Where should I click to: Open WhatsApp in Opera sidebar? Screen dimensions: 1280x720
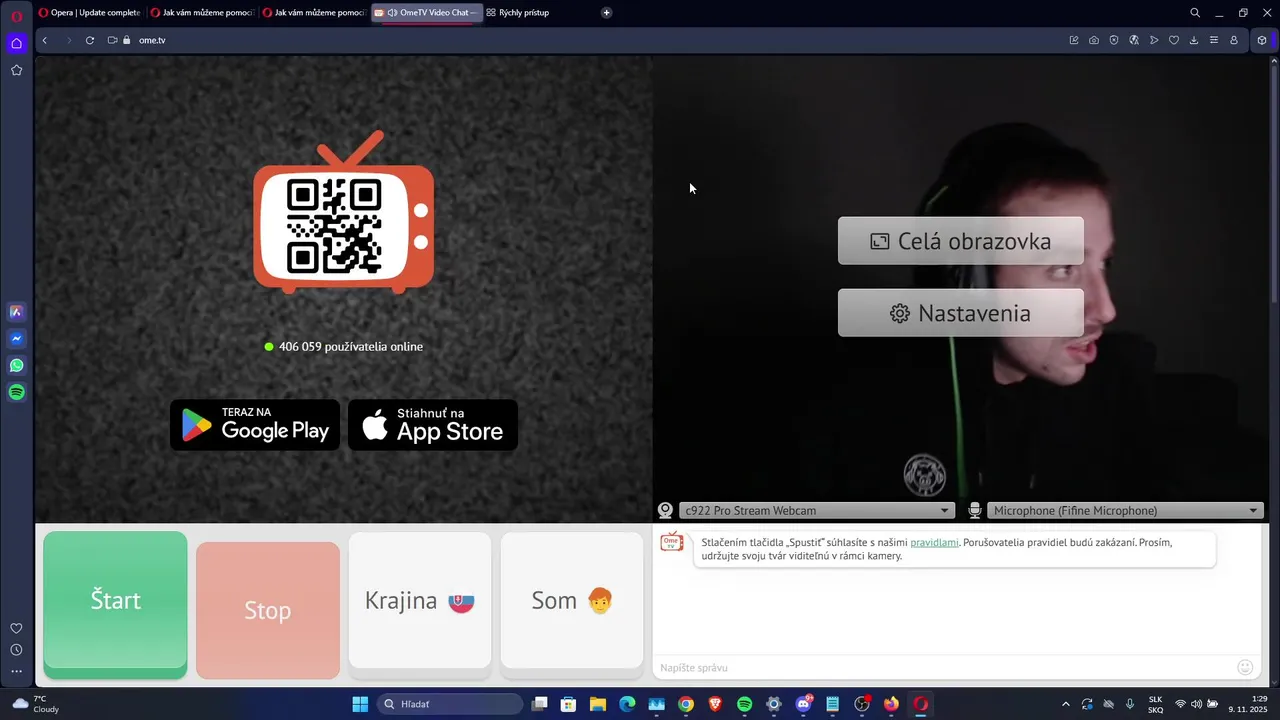click(x=16, y=366)
